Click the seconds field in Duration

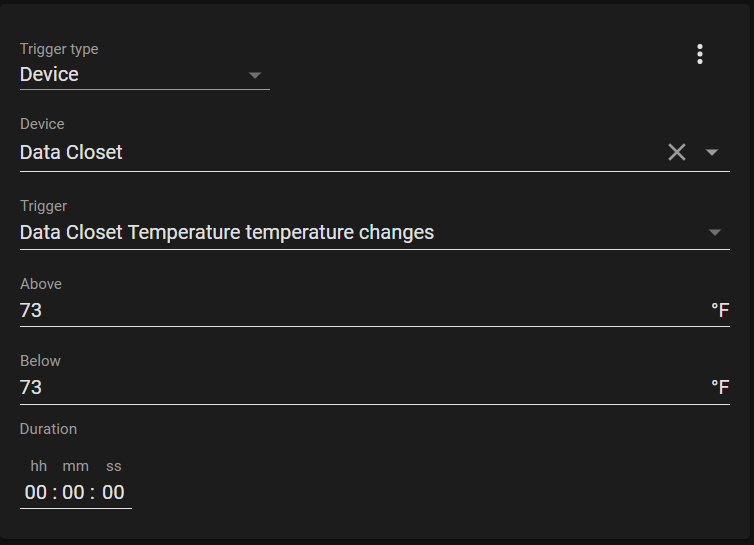coord(113,492)
